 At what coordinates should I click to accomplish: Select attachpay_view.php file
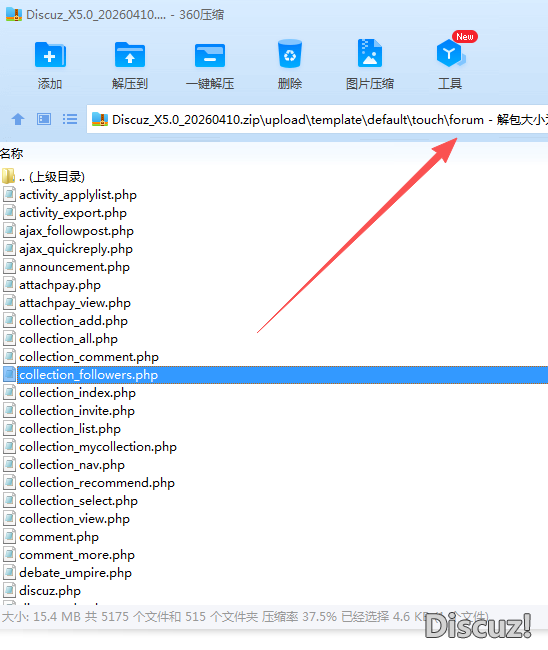[75, 303]
